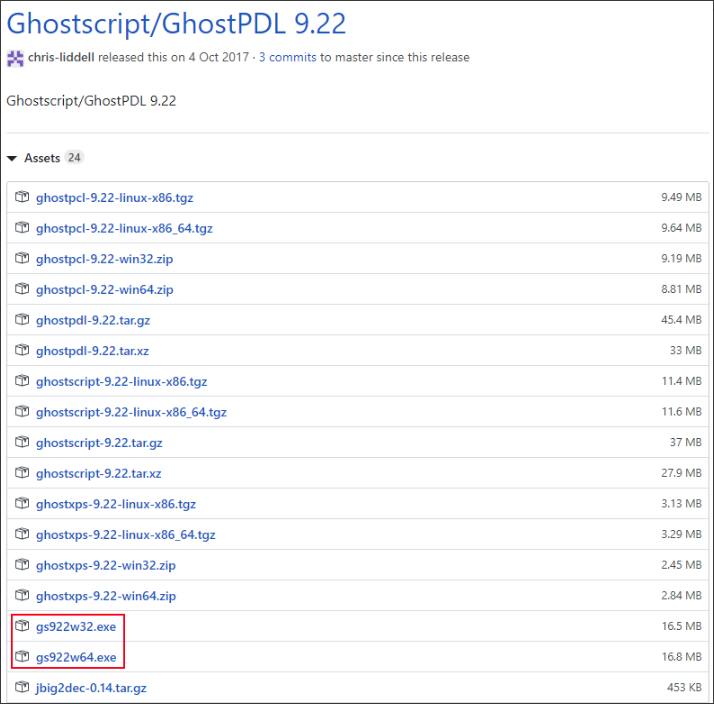Click the package icon next to jbig2dec-0.14.tar.gz
The height and width of the screenshot is (704, 714).
coord(22,687)
